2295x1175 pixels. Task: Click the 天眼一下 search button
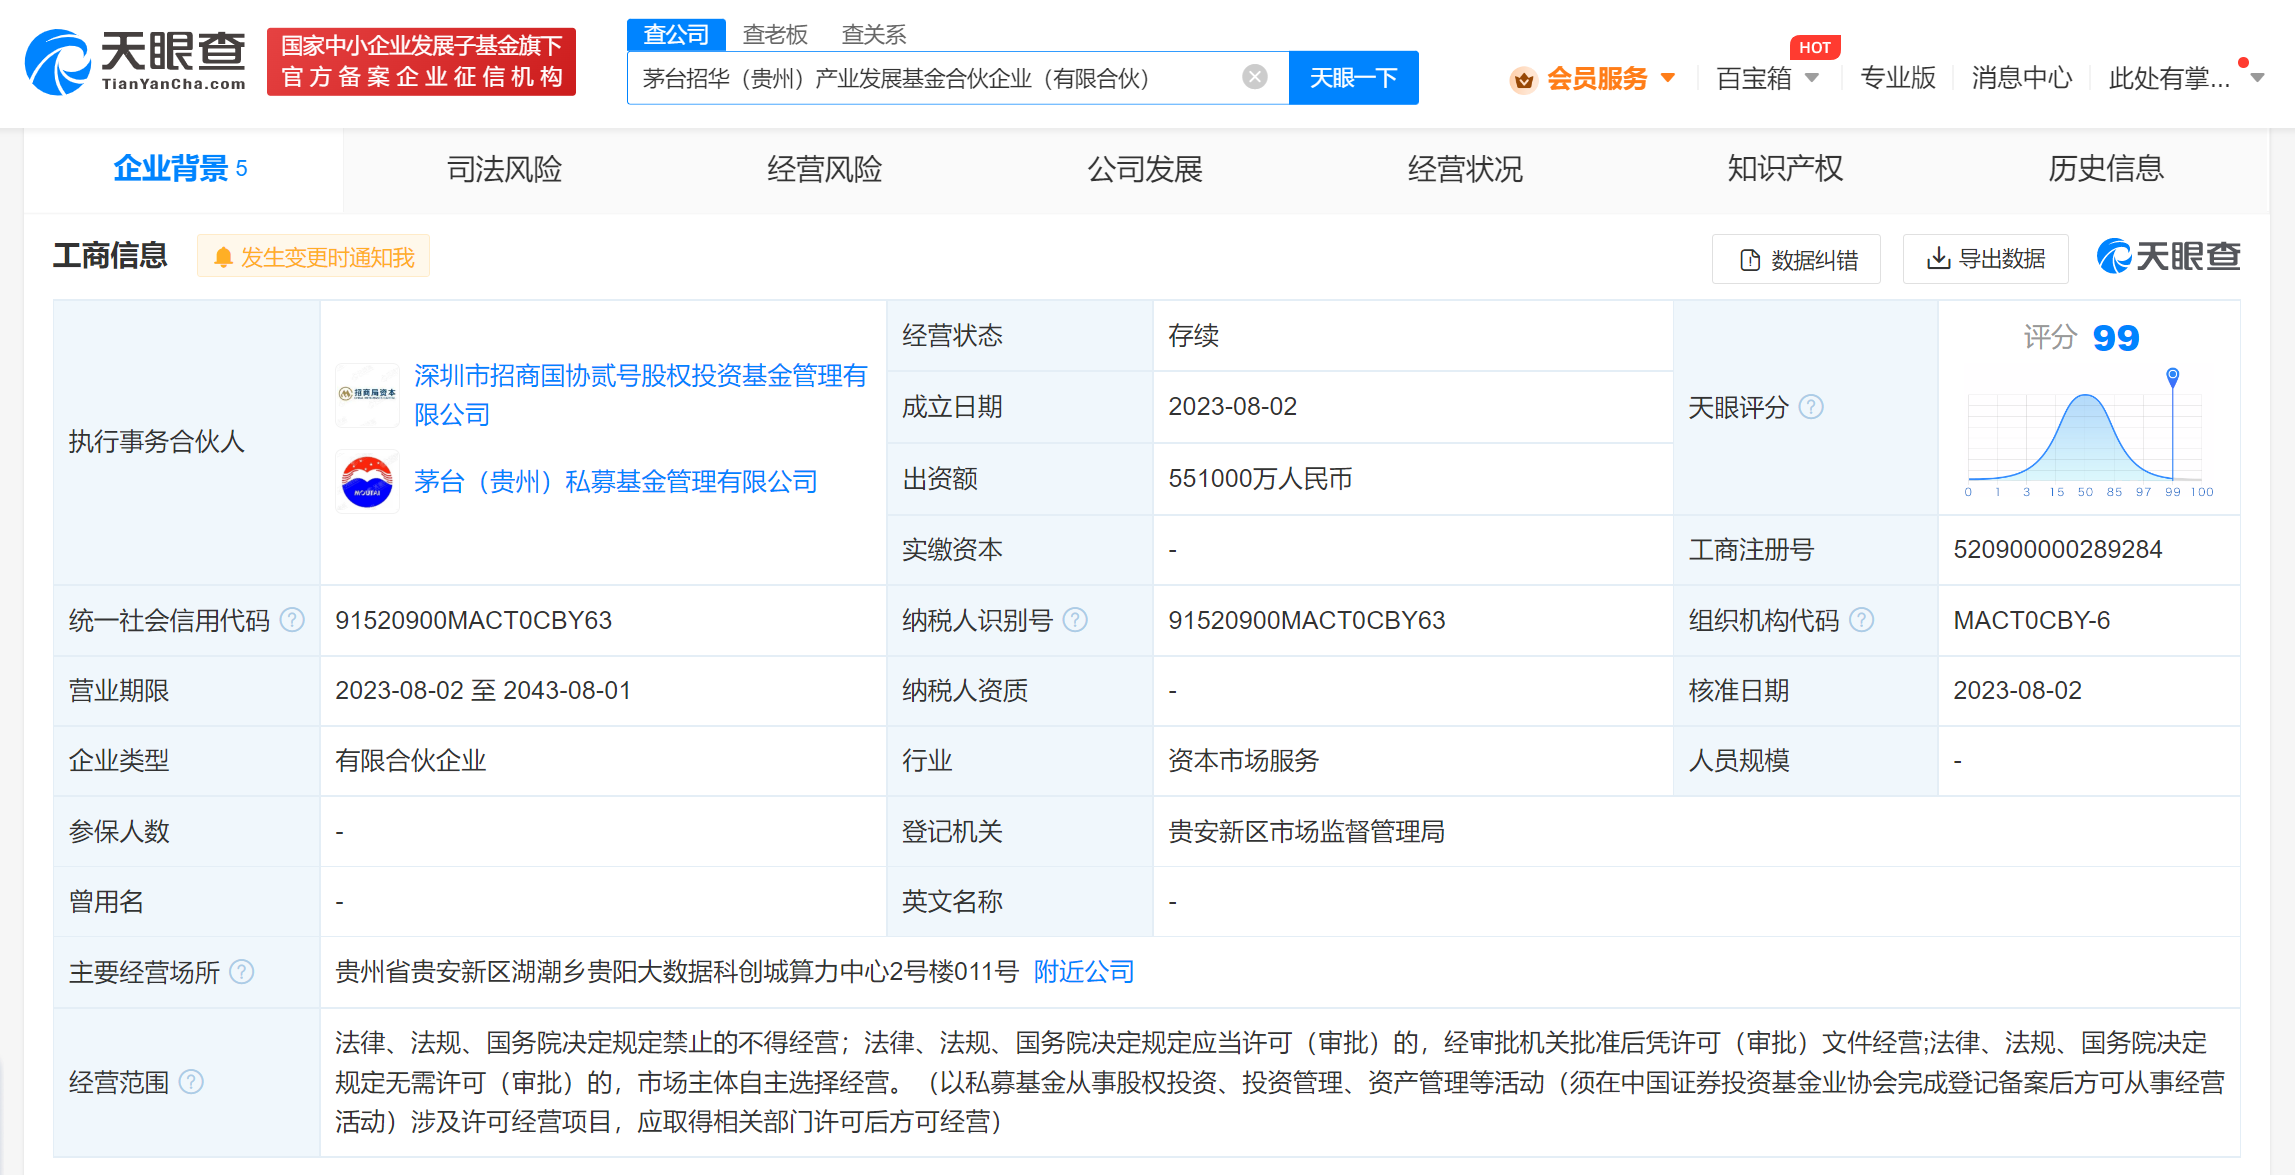[x=1353, y=78]
